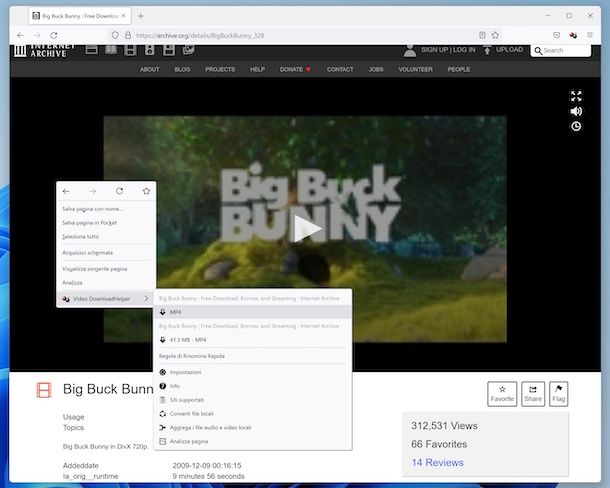610x488 pixels.
Task: Click the Favorite button
Action: (x=502, y=394)
